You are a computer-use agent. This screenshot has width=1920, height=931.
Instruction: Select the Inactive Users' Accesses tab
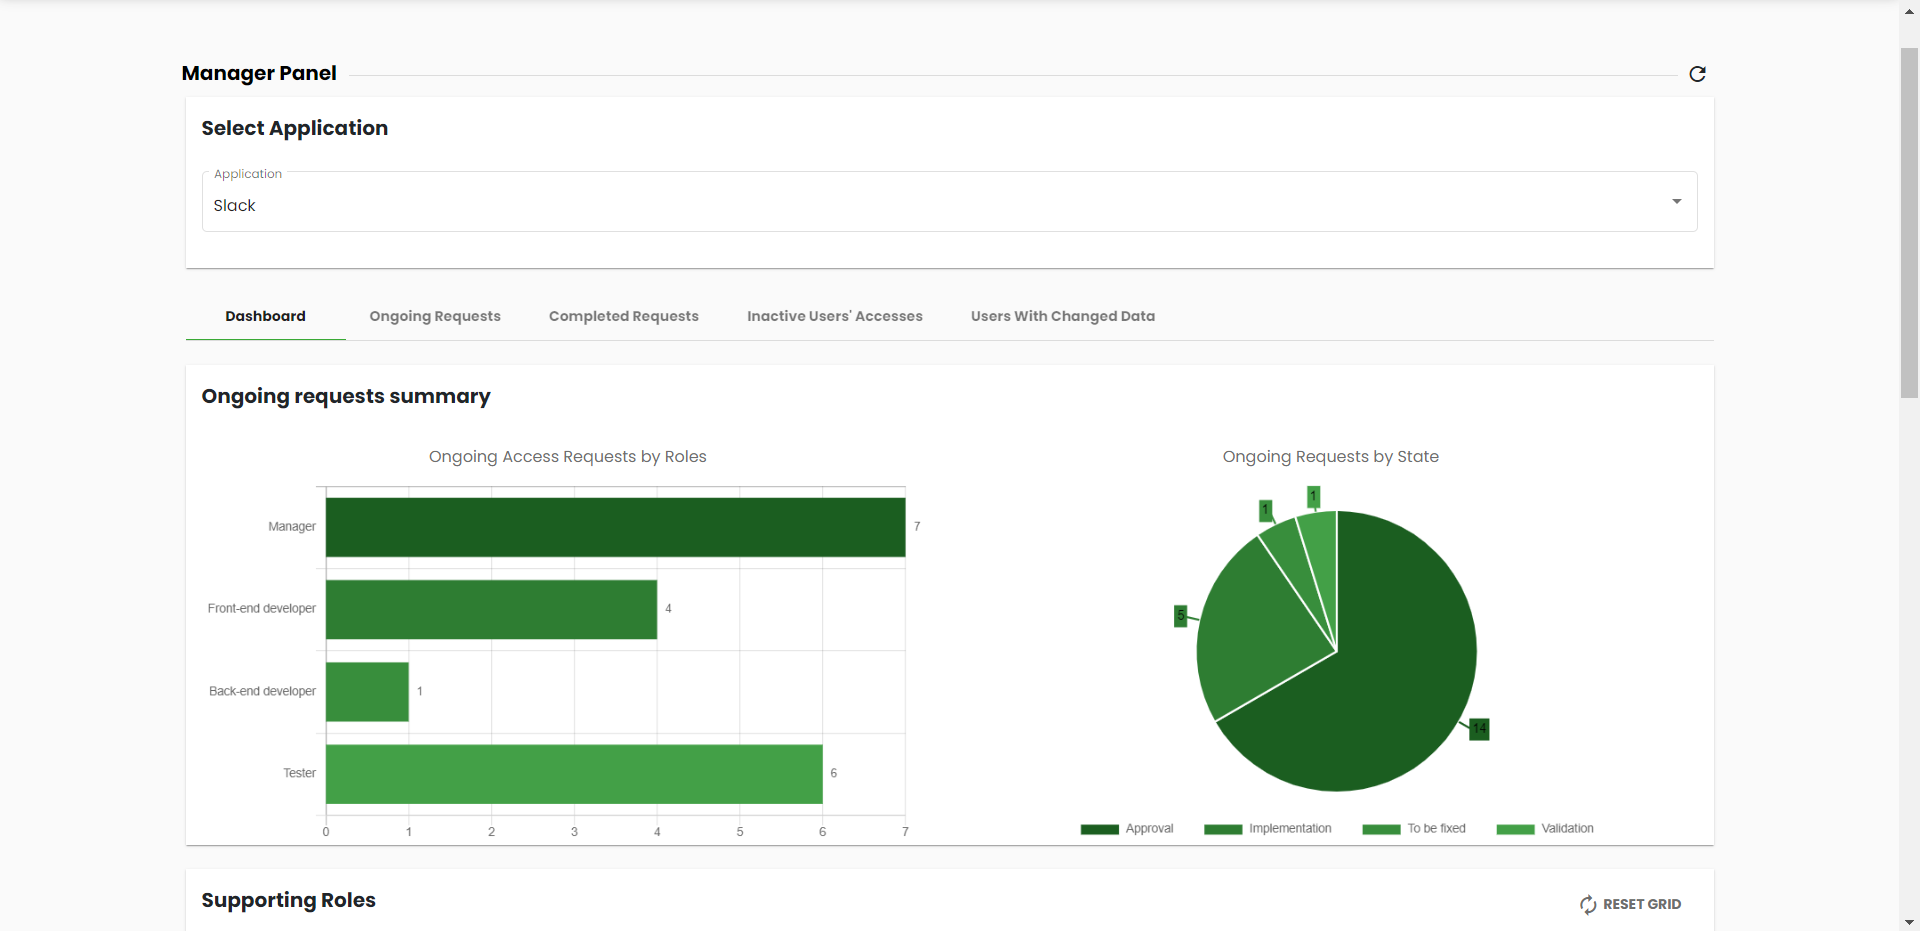[x=834, y=316]
